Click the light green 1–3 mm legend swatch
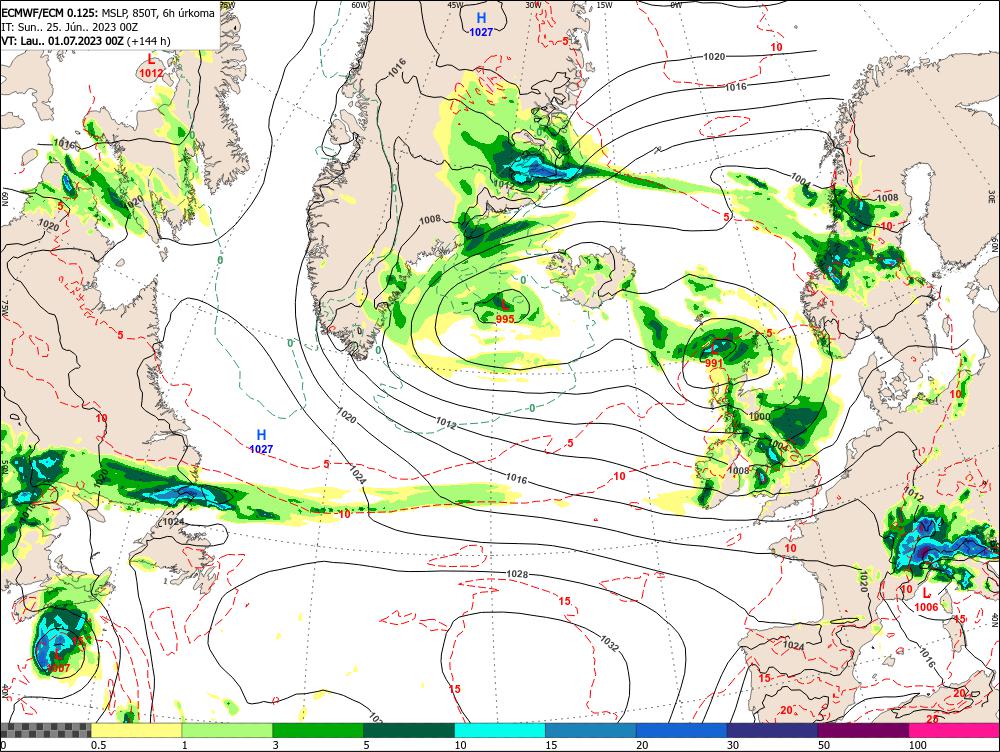Screen dimensions: 1000x752 [227, 730]
